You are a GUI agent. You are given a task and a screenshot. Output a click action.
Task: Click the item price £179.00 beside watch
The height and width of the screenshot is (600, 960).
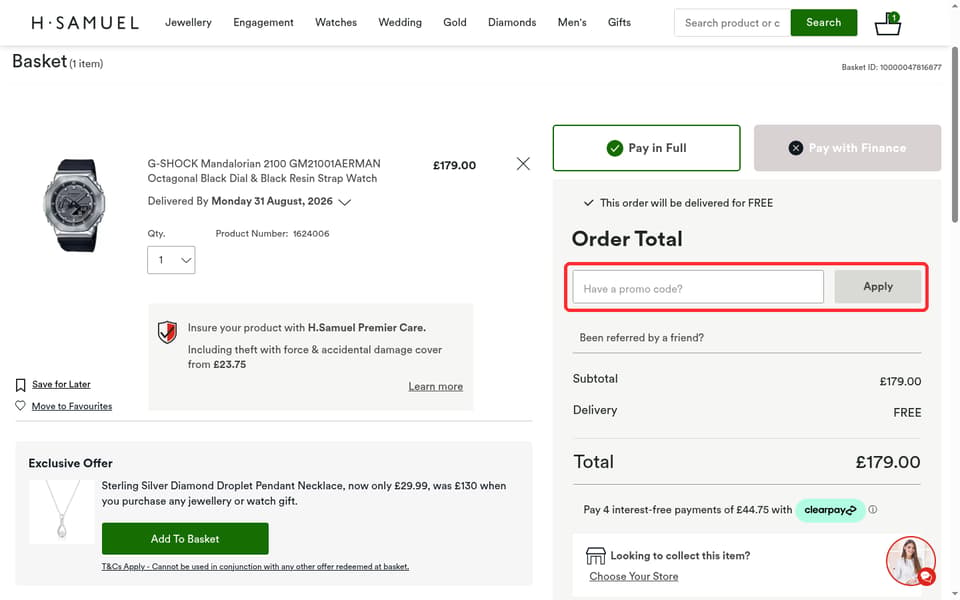tap(454, 165)
